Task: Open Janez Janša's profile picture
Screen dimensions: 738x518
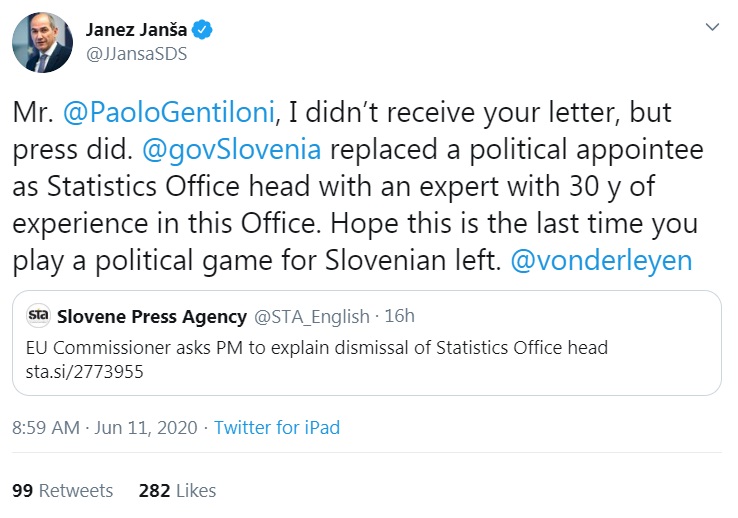Action: [42, 43]
